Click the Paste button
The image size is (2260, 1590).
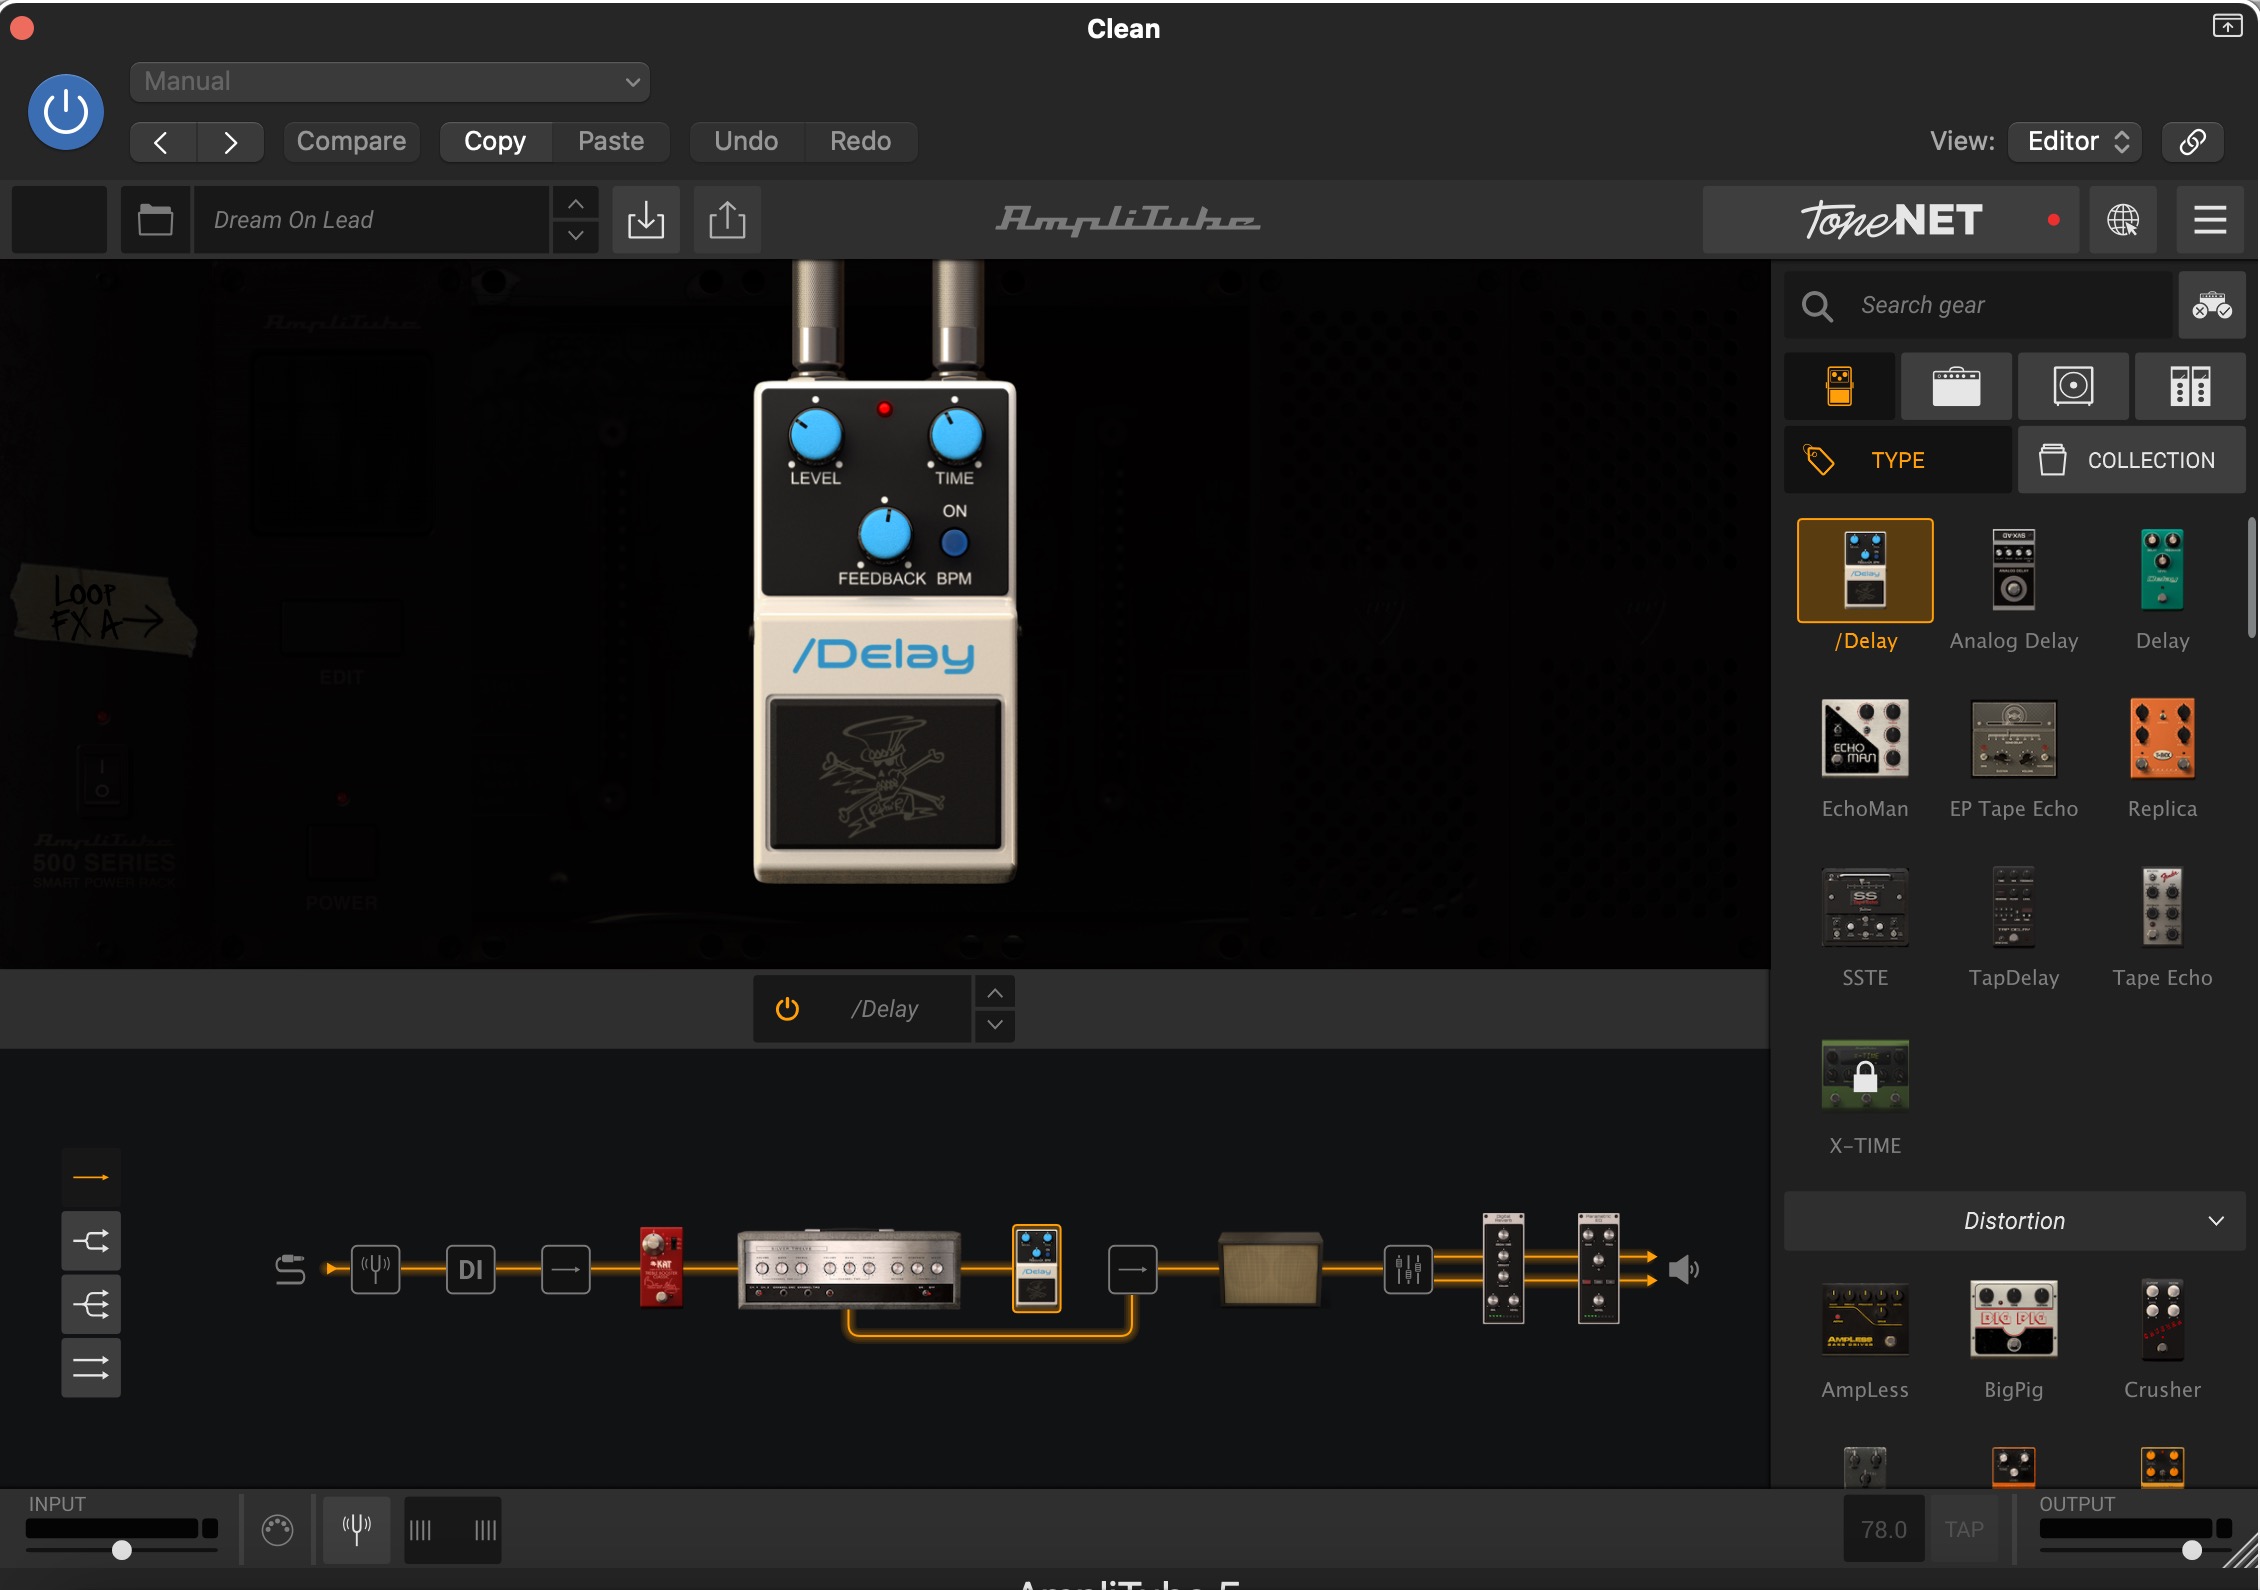(611, 141)
